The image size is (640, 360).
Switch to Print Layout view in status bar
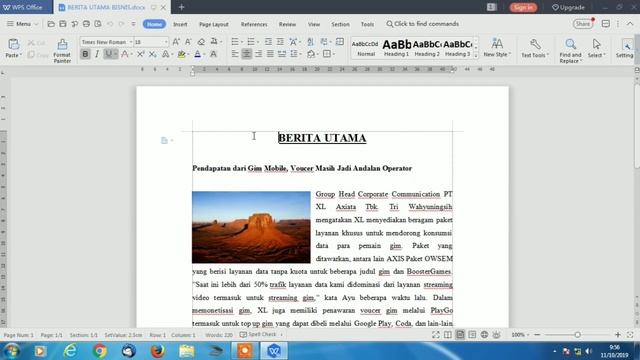pos(460,335)
